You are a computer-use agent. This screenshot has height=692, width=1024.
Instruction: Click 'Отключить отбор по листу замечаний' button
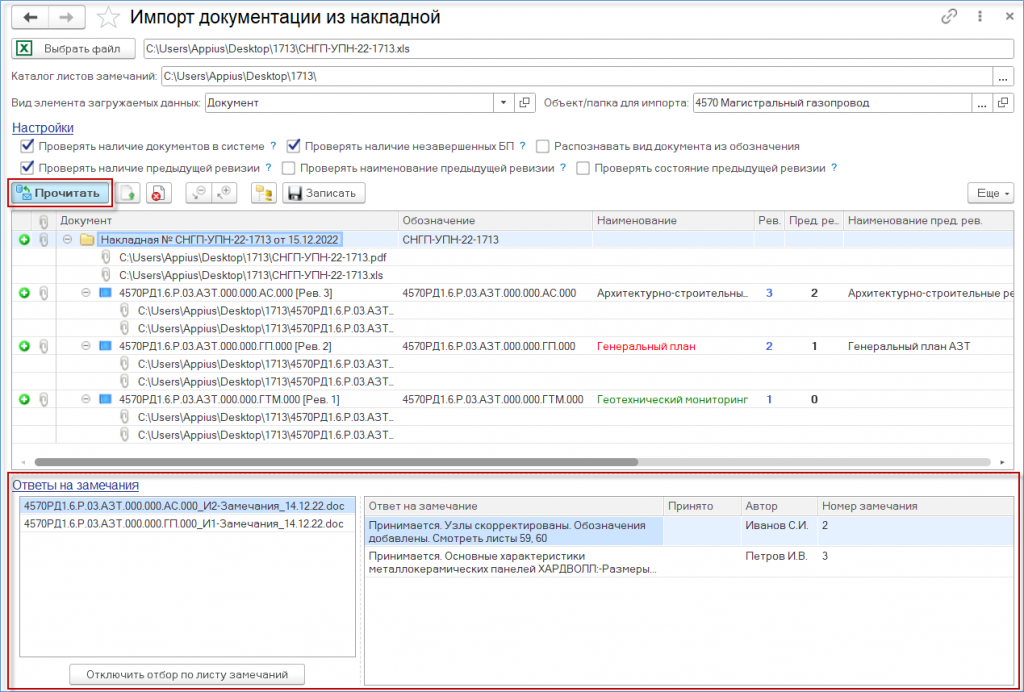pos(186,674)
